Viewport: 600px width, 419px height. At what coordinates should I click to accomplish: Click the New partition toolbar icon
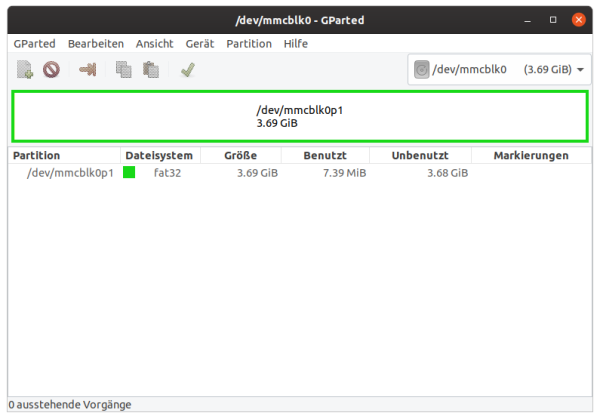[25, 70]
